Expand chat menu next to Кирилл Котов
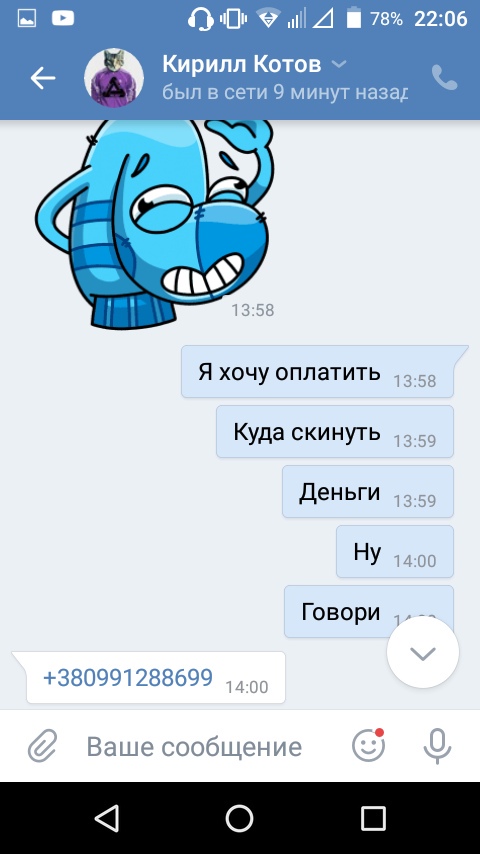The height and width of the screenshot is (854, 480). point(339,64)
